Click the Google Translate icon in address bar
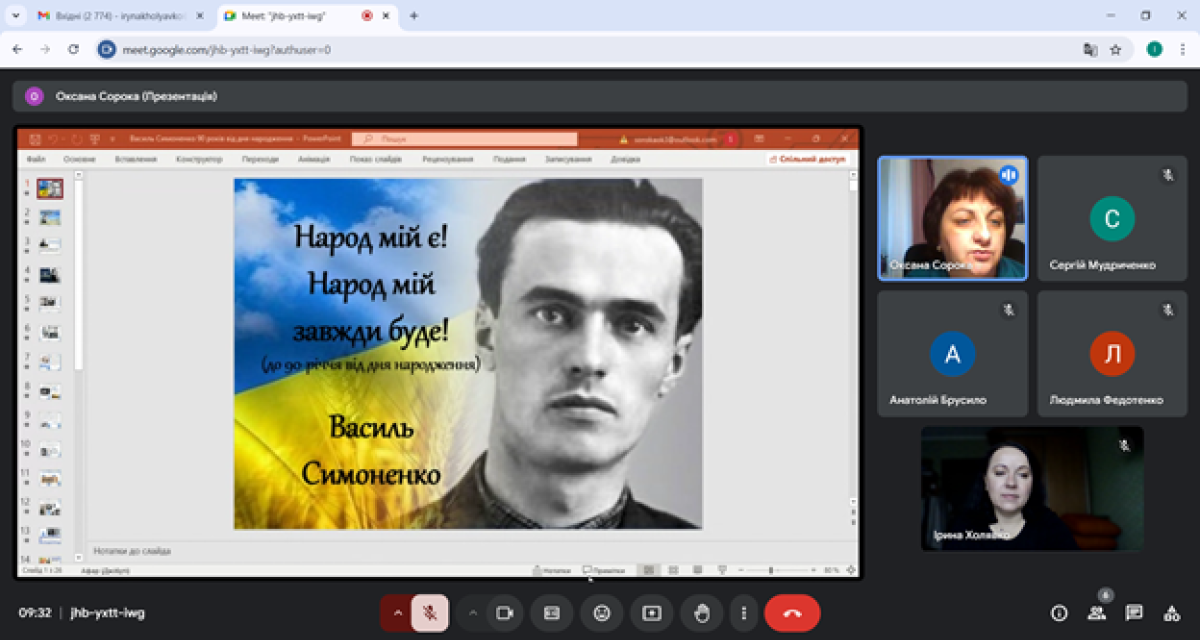This screenshot has width=1200, height=640. [1089, 49]
